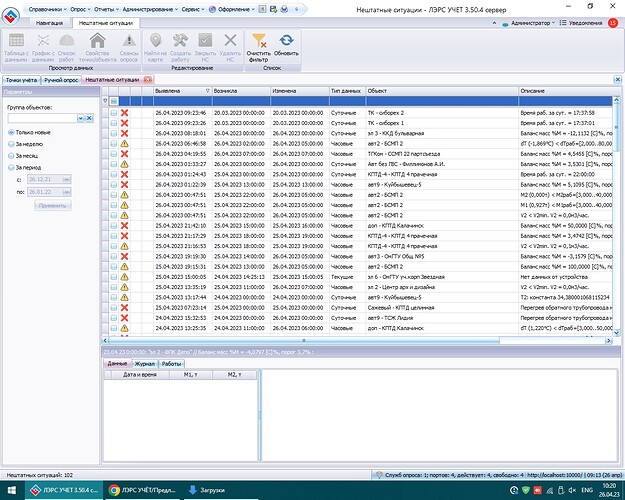Open the Группа объектов dropdown
This screenshot has width=625, height=500.
tap(81, 118)
